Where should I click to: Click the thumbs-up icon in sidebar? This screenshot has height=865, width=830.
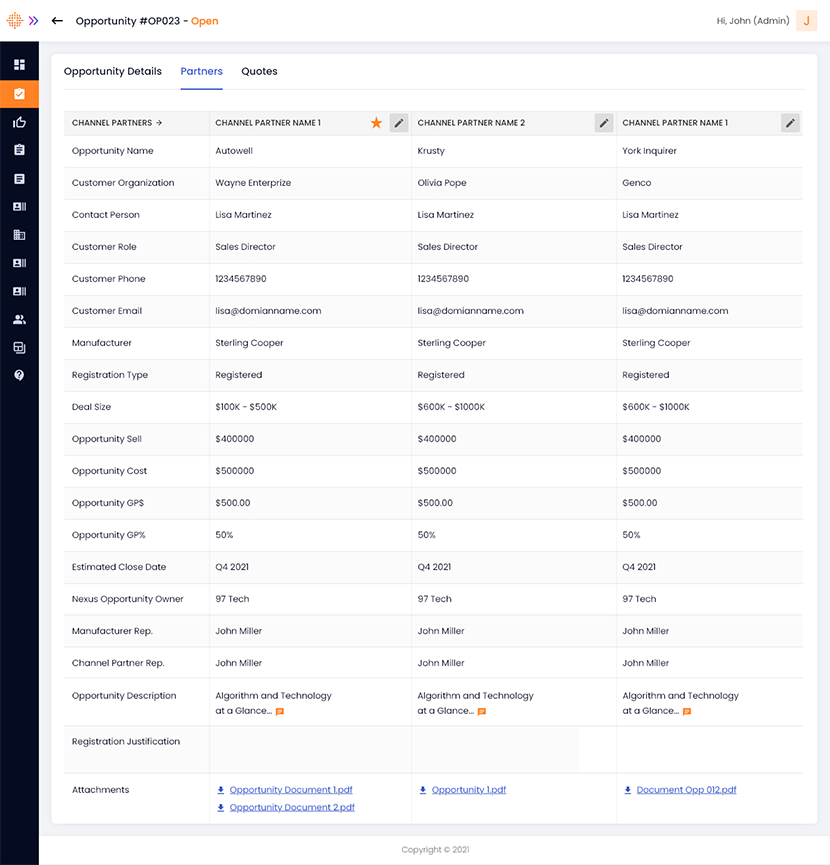[x=19, y=122]
